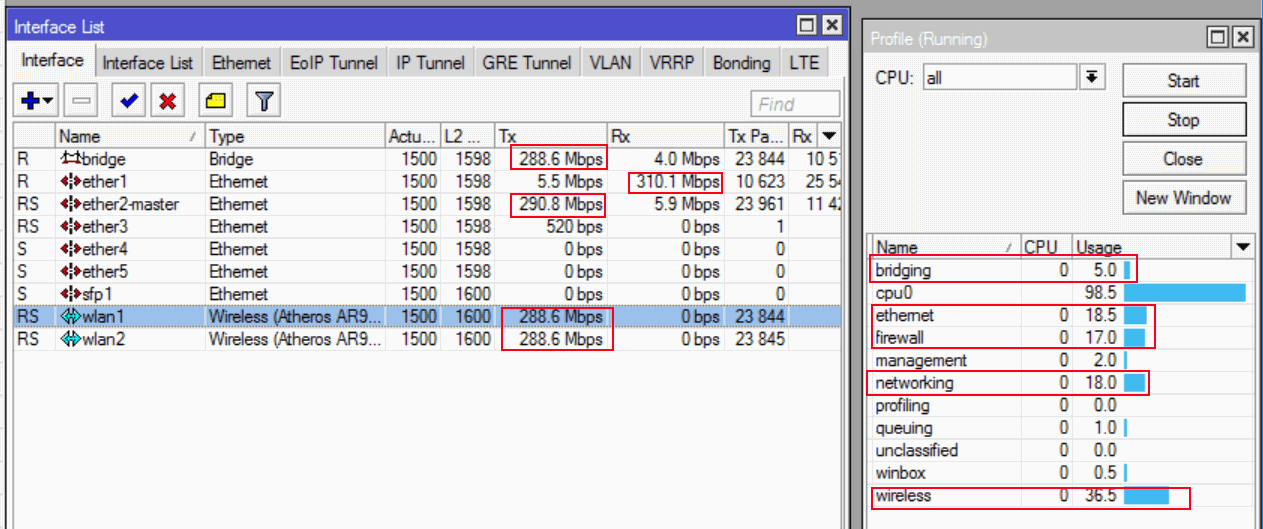Image resolution: width=1263 pixels, height=529 pixels.
Task: Select the ethernet row in Profile
Action: pyautogui.click(x=1062, y=315)
